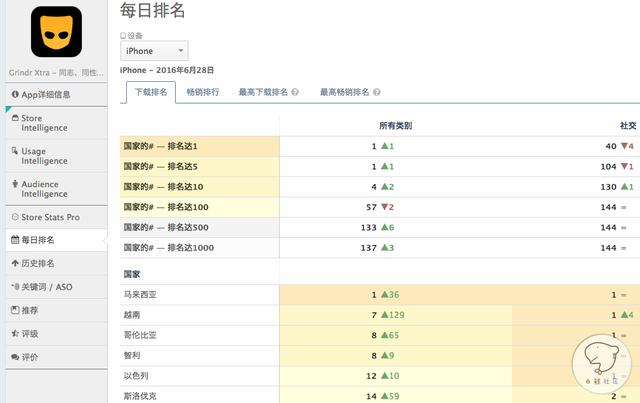Open 评级 in the sidebar
Image resolution: width=640 pixels, height=403 pixels.
(x=56, y=334)
